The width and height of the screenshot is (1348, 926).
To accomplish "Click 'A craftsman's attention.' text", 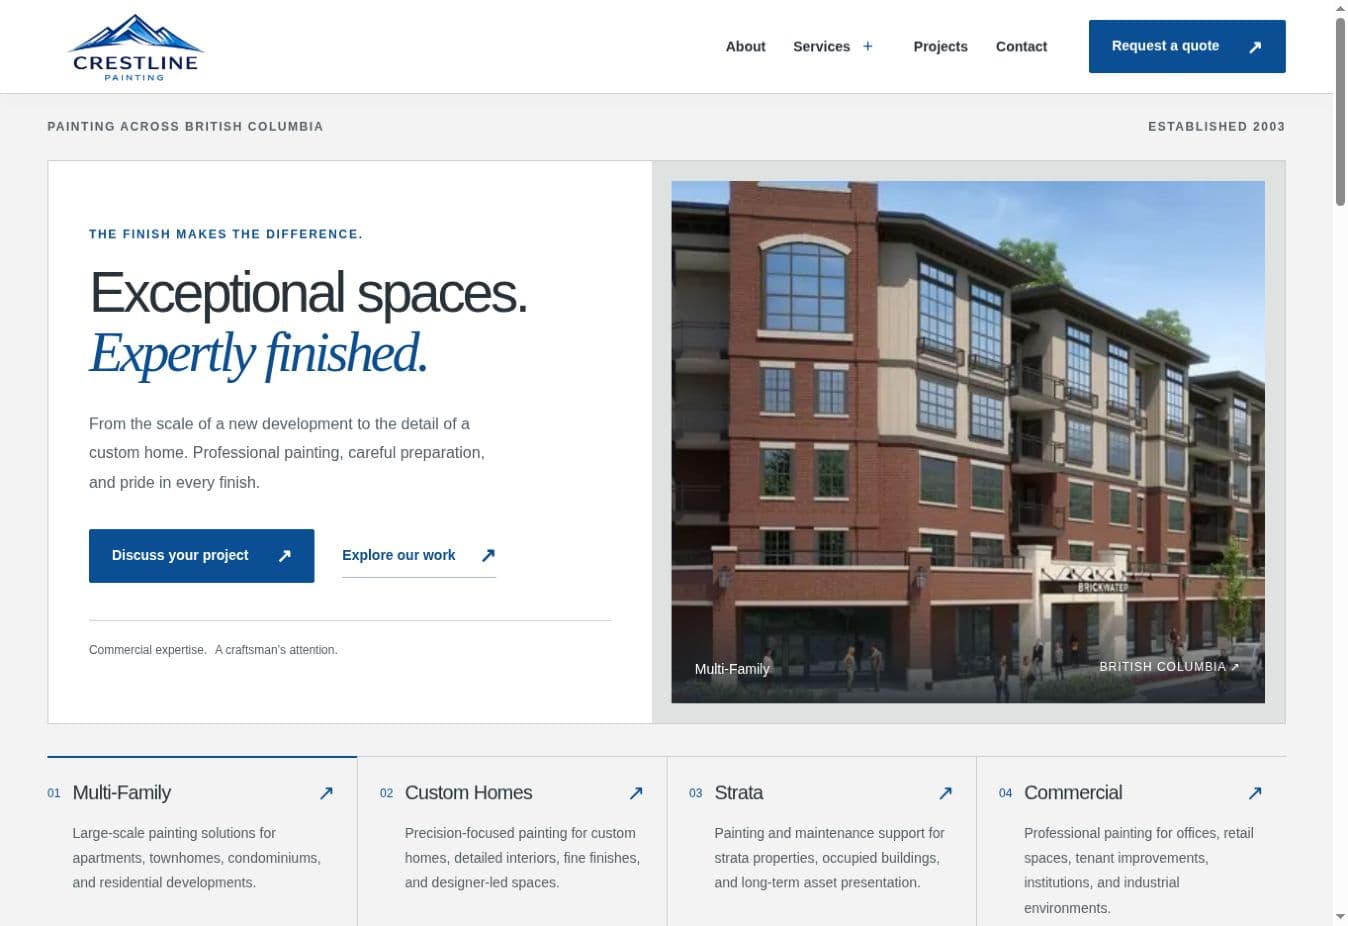I will [276, 650].
